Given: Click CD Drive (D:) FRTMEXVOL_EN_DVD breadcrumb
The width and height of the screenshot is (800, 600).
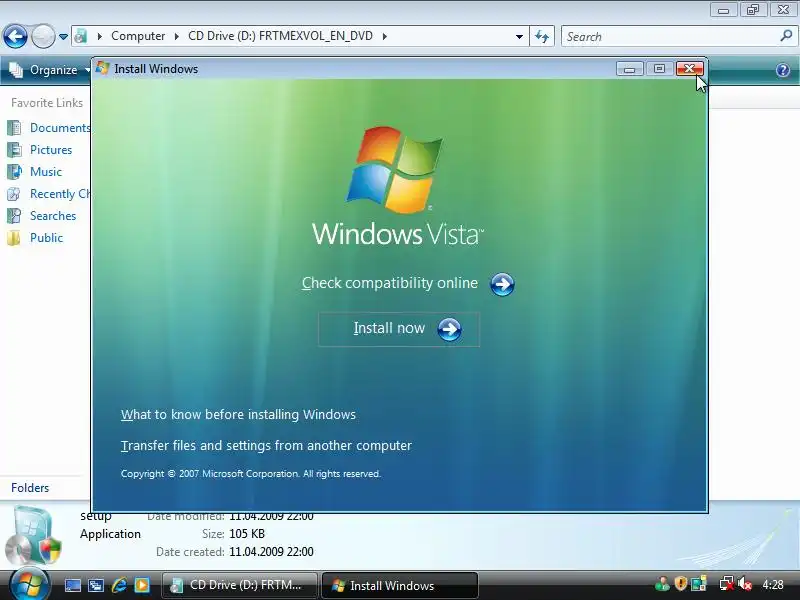Looking at the screenshot, I should [x=281, y=36].
